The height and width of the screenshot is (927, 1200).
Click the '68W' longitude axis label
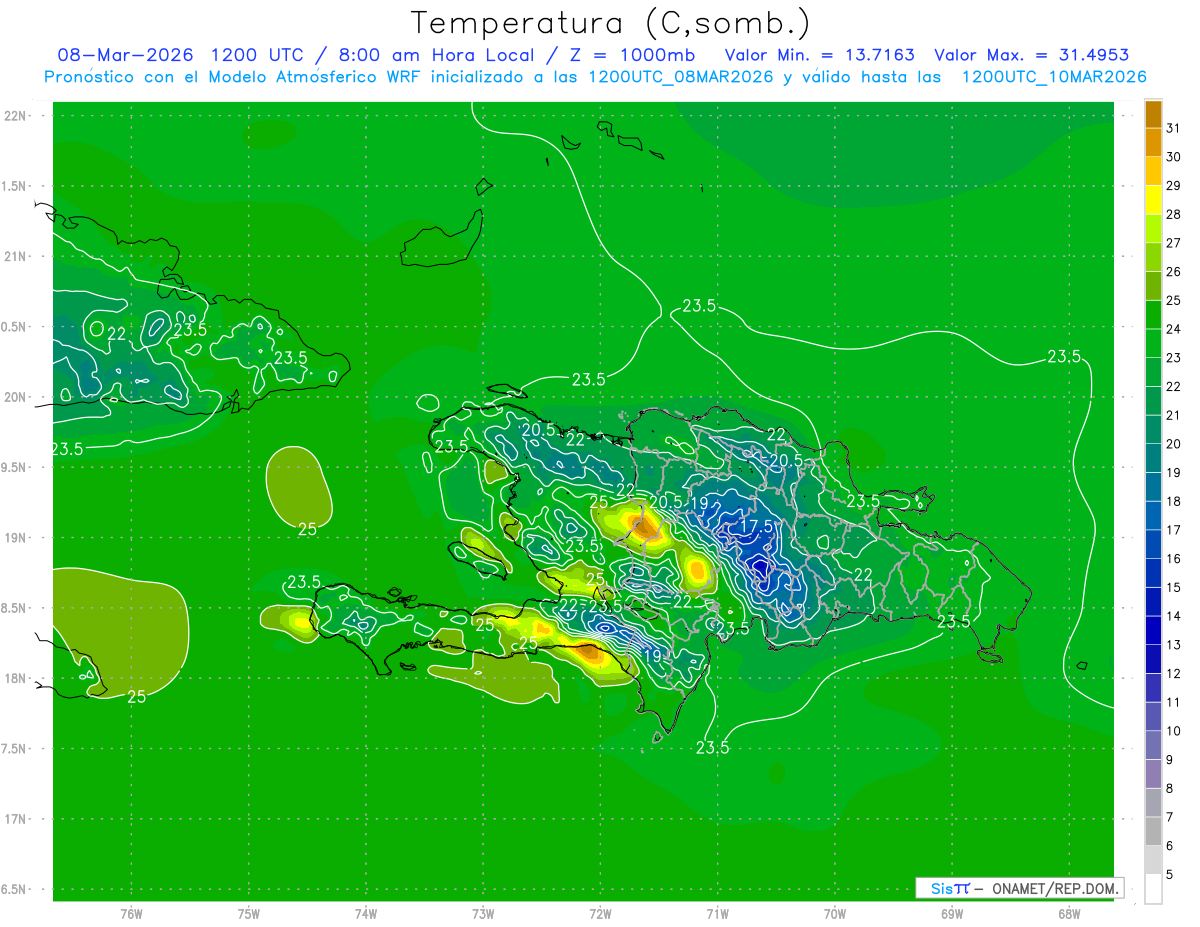[1069, 914]
